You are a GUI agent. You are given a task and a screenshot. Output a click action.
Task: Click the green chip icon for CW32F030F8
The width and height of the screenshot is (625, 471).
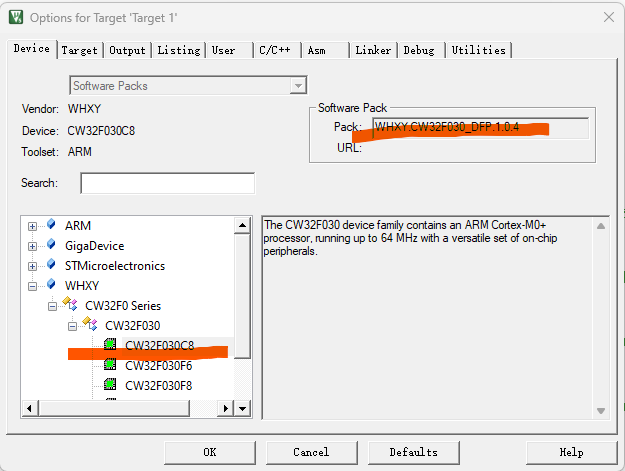click(110, 384)
